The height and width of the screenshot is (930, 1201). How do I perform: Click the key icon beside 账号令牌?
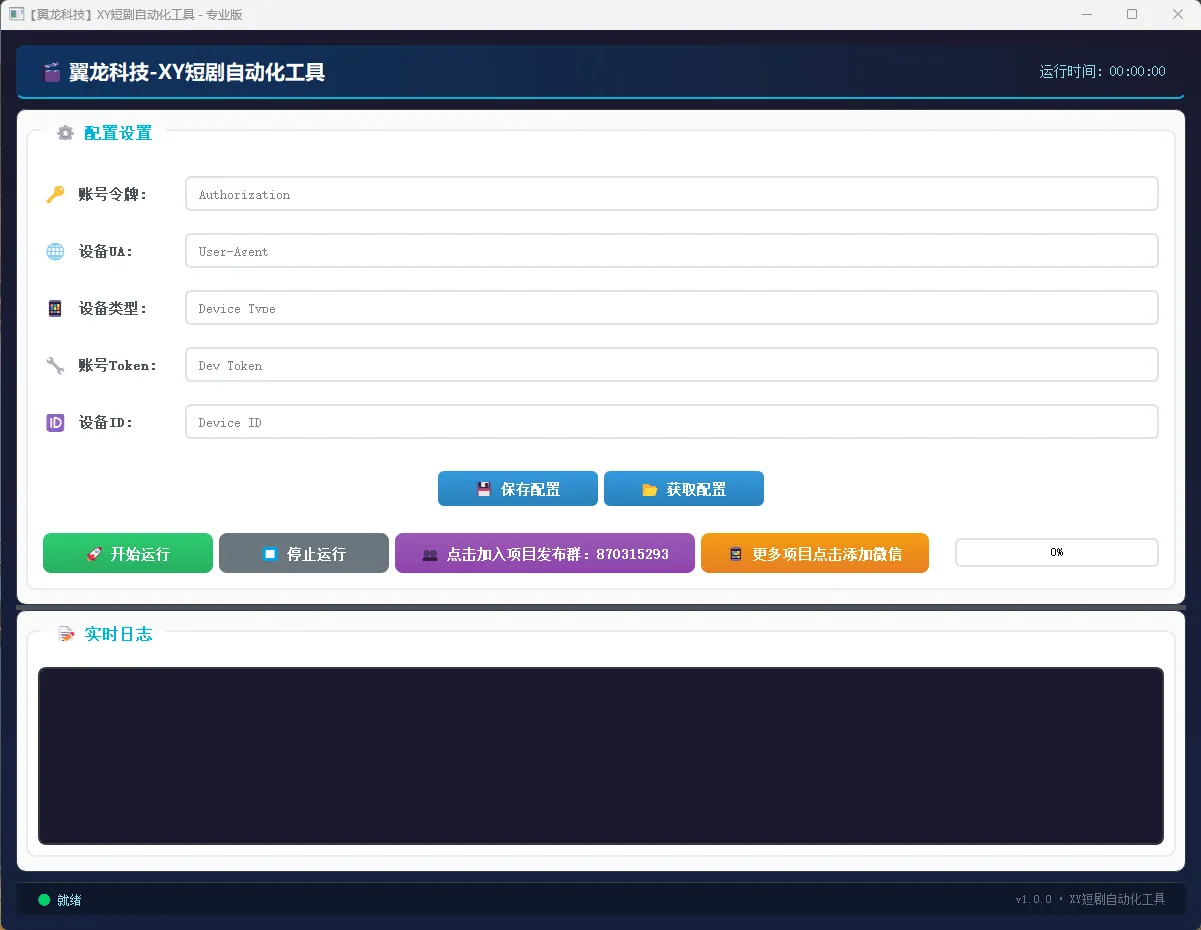pos(55,195)
